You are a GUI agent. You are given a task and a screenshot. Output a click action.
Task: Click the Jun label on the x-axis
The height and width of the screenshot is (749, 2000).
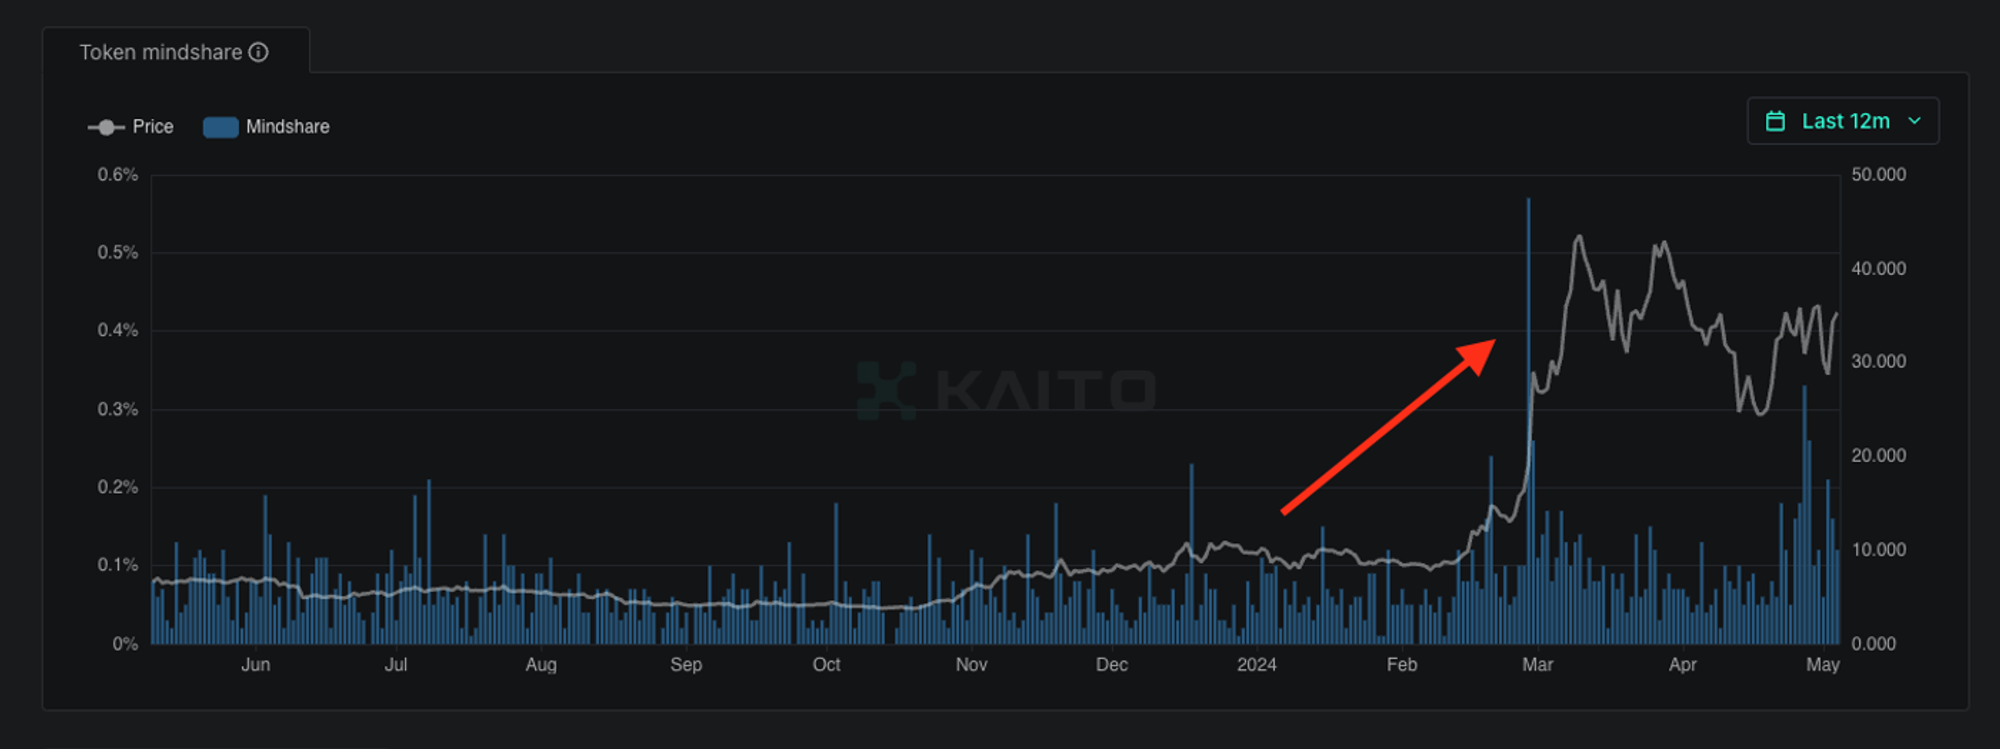[255, 665]
